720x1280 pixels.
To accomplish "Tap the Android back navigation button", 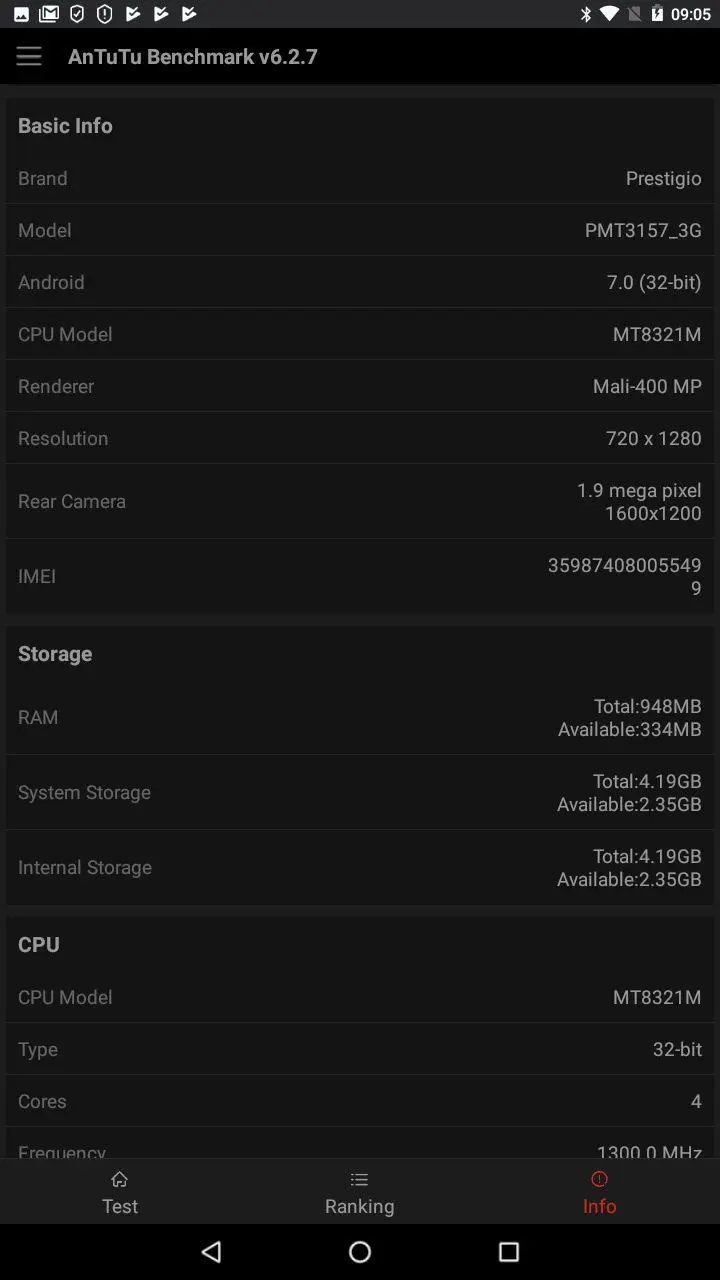I will pyautogui.click(x=210, y=1251).
